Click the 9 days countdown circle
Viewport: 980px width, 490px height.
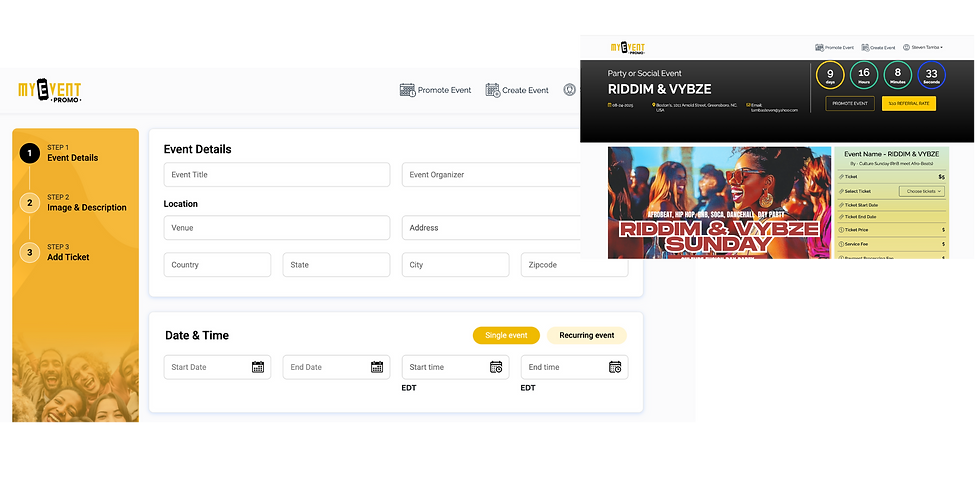(830, 76)
